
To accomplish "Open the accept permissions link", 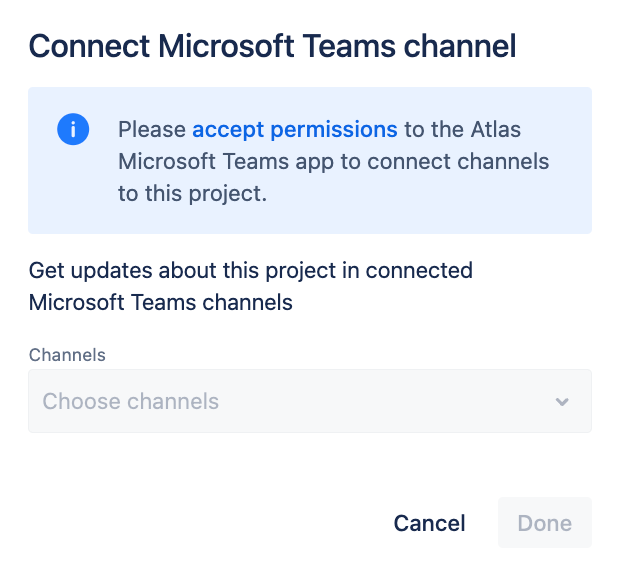I will (295, 129).
